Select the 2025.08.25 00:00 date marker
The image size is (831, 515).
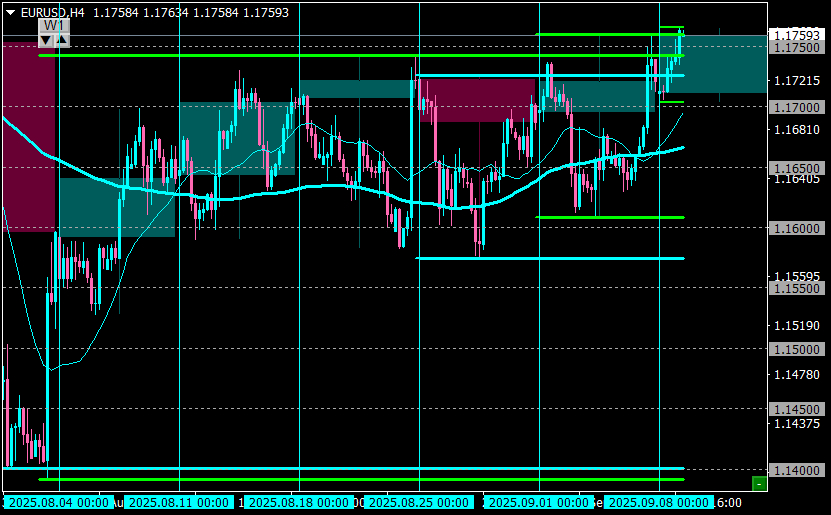point(419,502)
